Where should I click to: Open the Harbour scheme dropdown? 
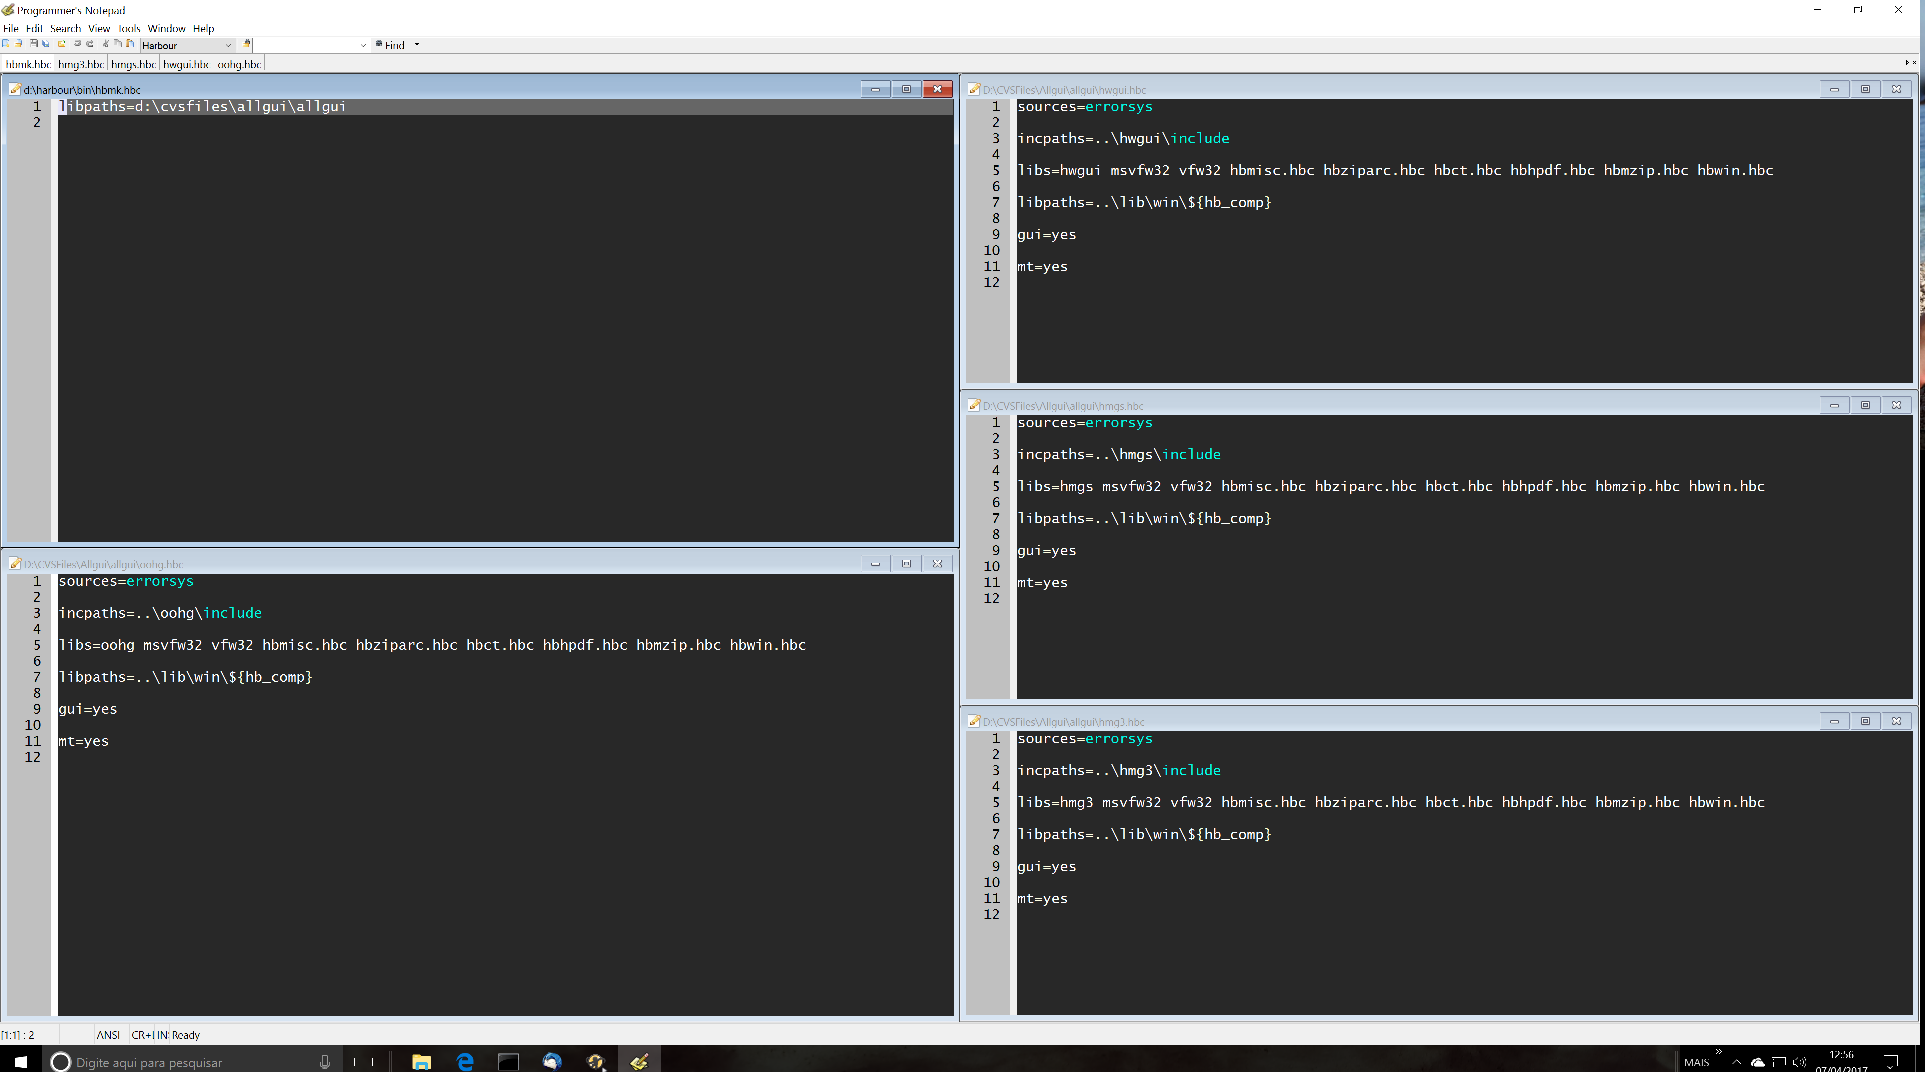pyautogui.click(x=228, y=45)
